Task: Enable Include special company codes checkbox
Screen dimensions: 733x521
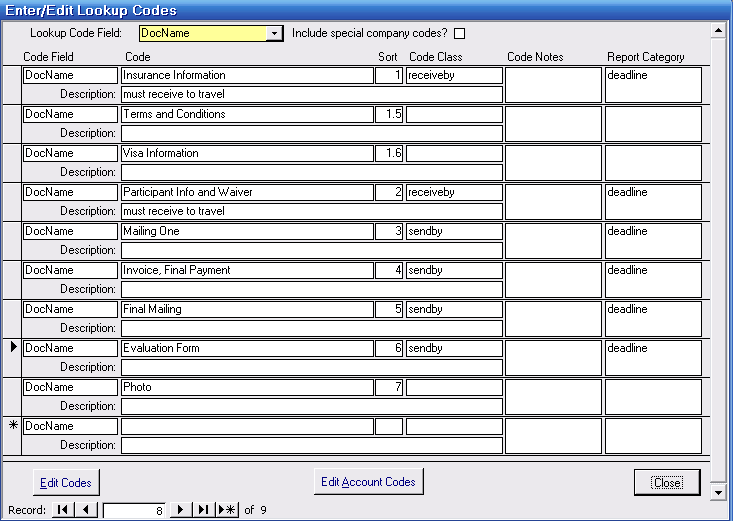Action: coord(459,33)
